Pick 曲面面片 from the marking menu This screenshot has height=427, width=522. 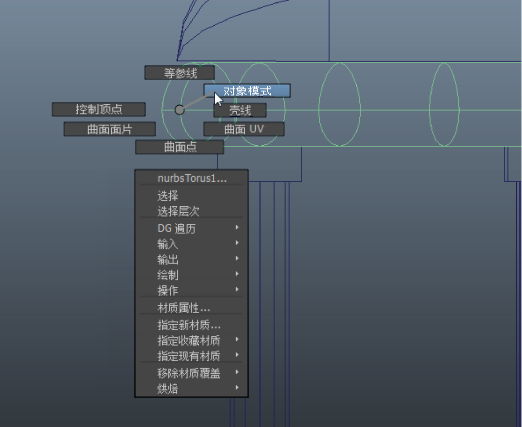tap(110, 129)
